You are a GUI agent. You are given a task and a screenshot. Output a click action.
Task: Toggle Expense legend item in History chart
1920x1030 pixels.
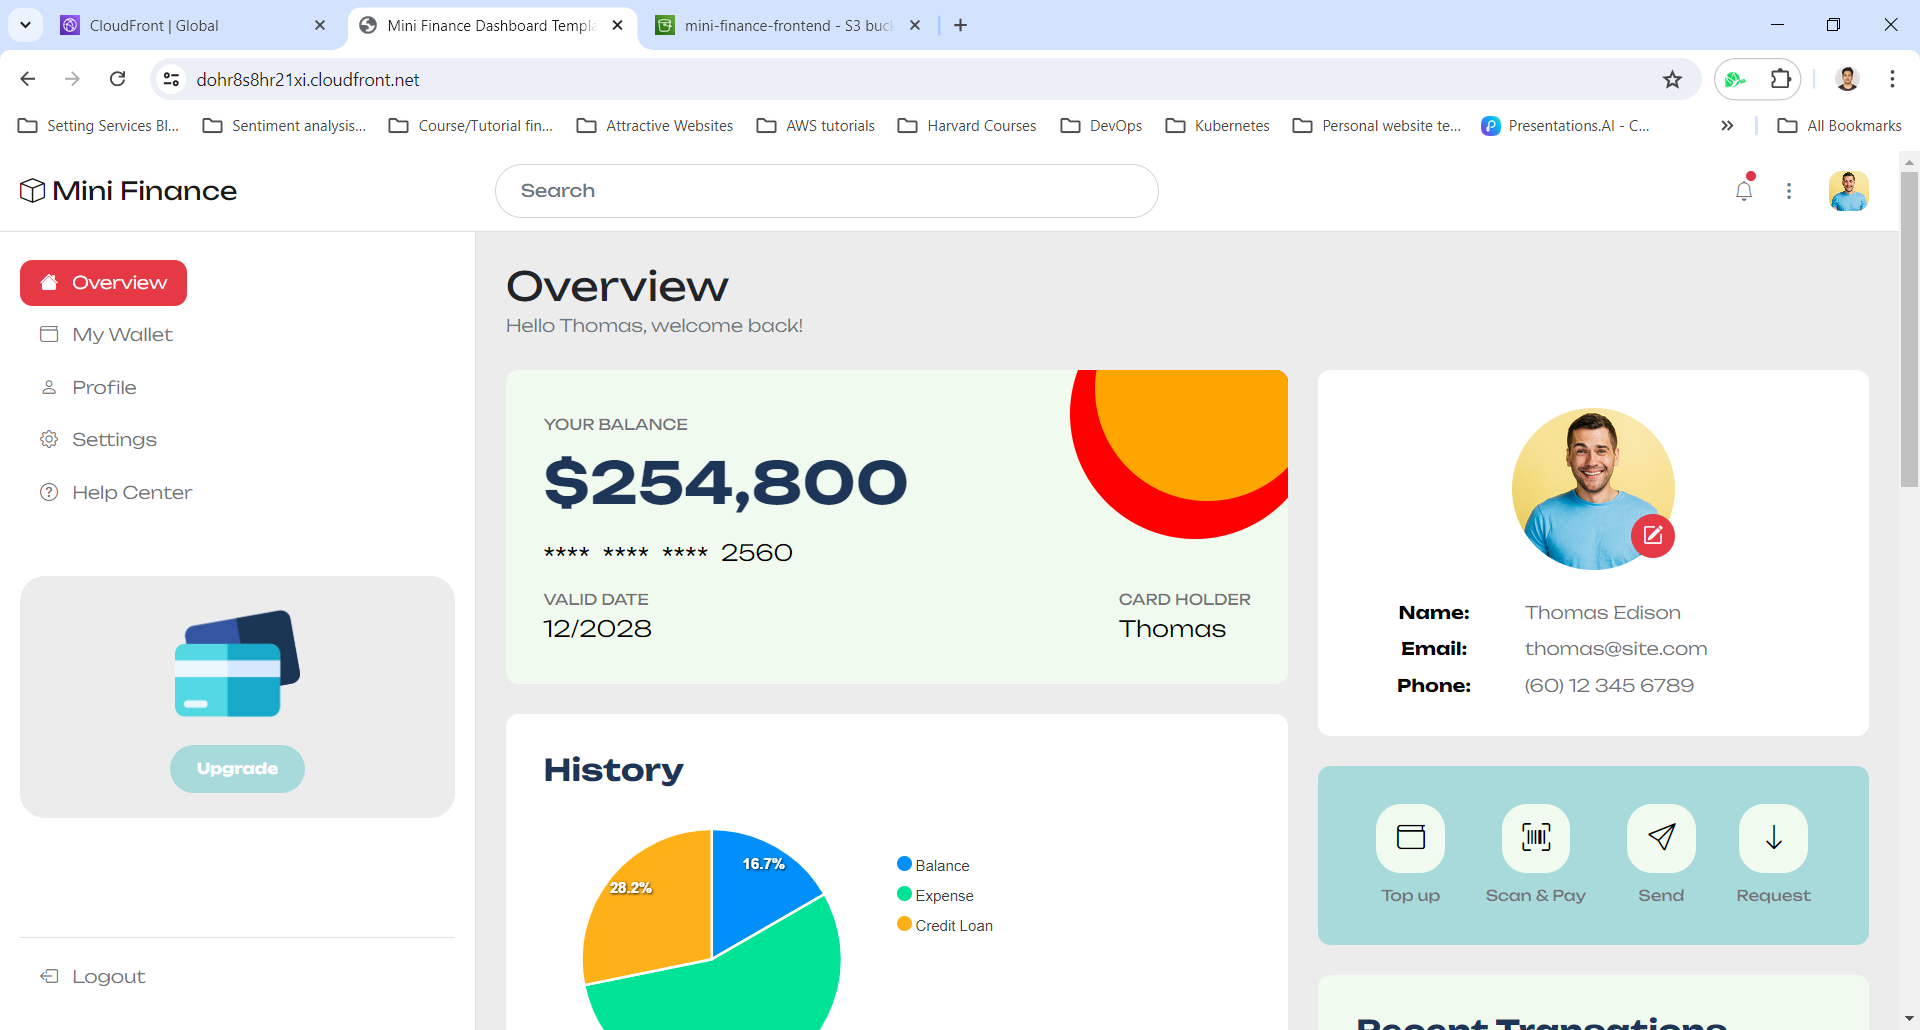click(x=935, y=895)
